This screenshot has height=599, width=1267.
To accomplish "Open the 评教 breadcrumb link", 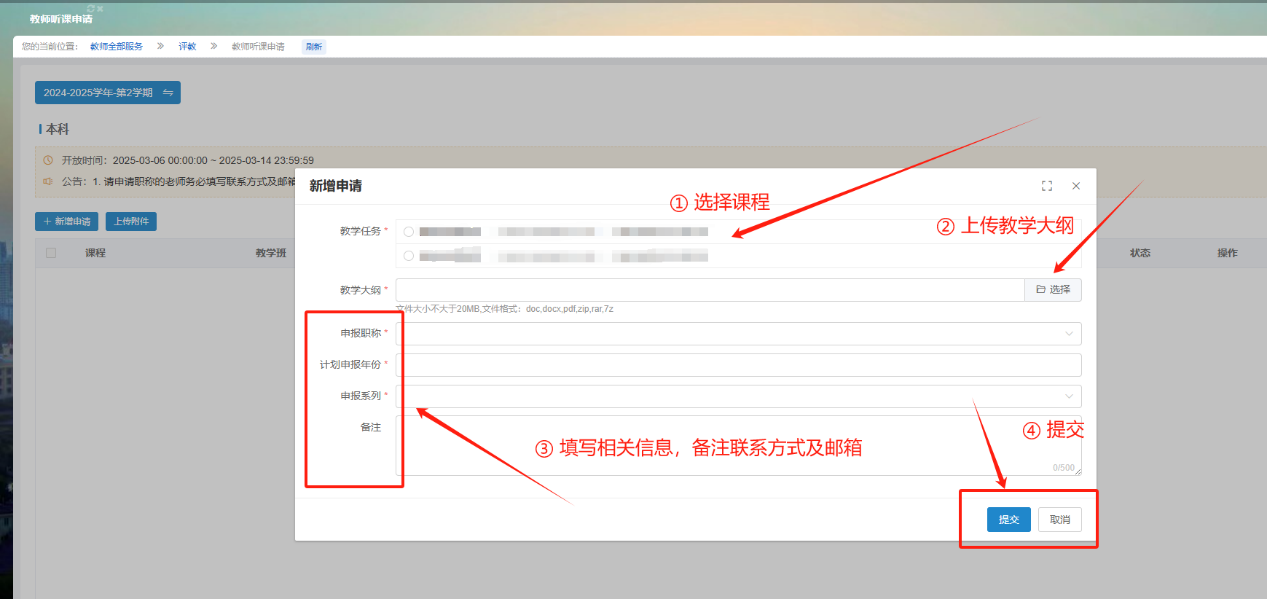I will tap(187, 47).
